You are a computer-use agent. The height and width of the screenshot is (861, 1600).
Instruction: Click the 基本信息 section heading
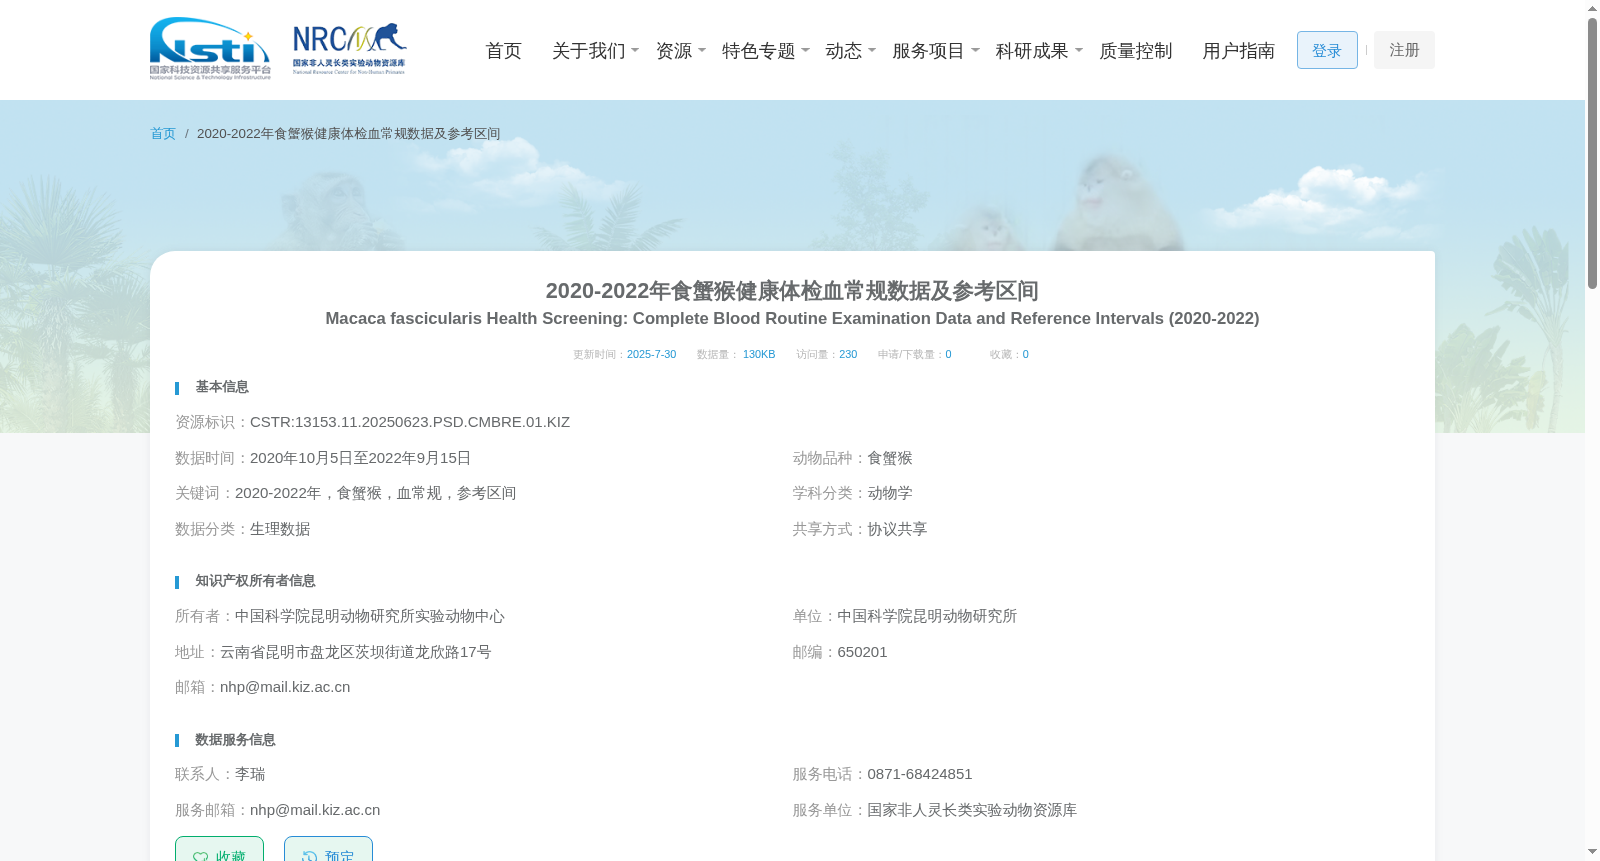[222, 387]
